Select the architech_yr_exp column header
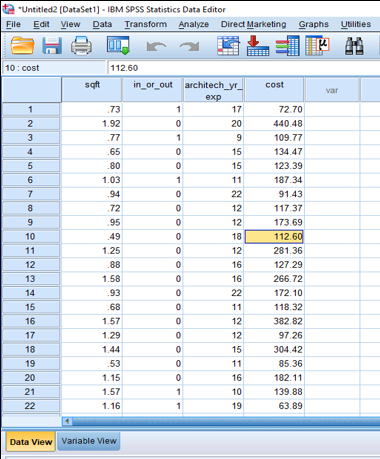The image size is (380, 459). pyautogui.click(x=213, y=90)
